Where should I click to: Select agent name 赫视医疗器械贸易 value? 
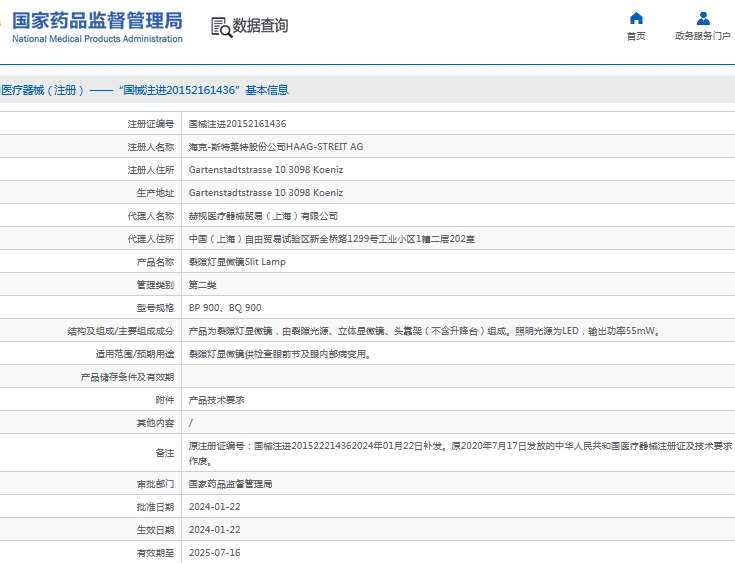click(x=263, y=216)
